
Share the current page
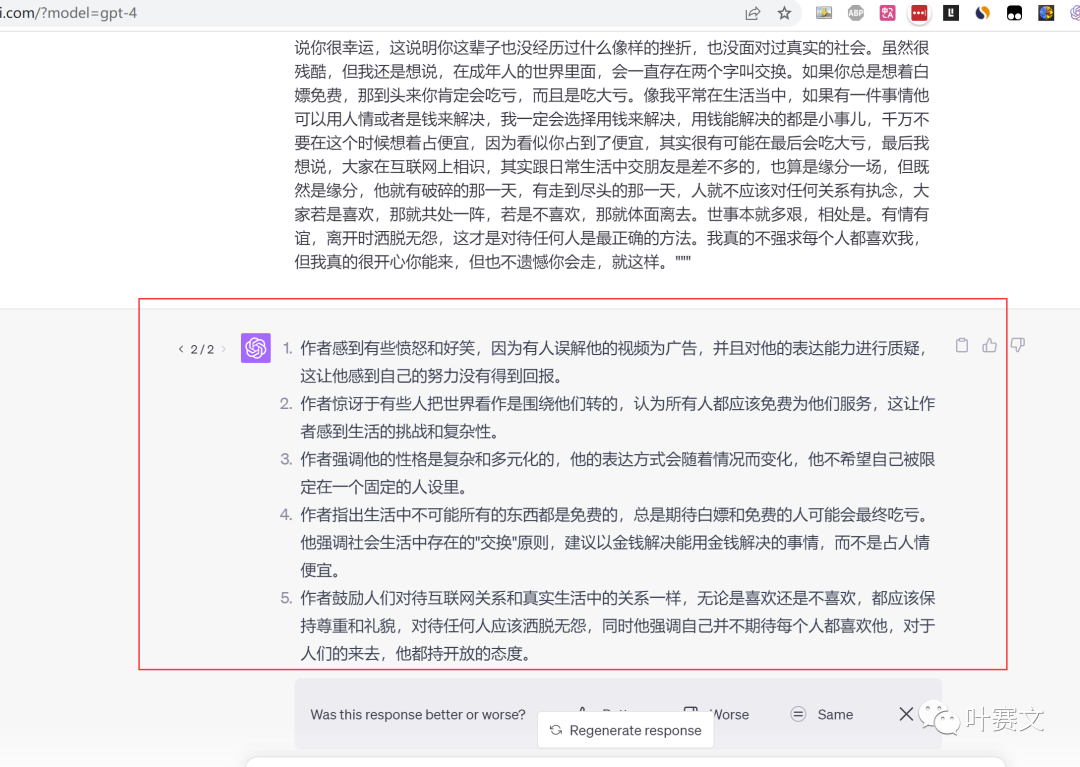pos(752,13)
